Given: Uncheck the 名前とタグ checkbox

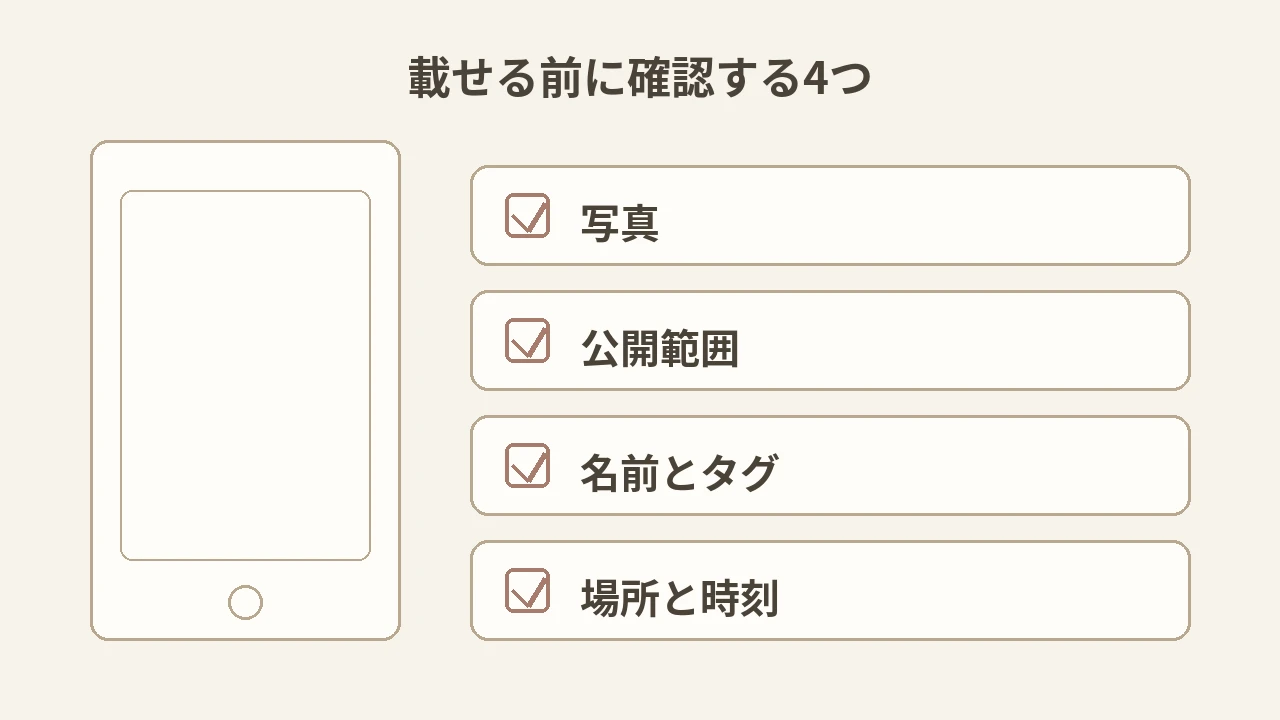Looking at the screenshot, I should point(527,465).
